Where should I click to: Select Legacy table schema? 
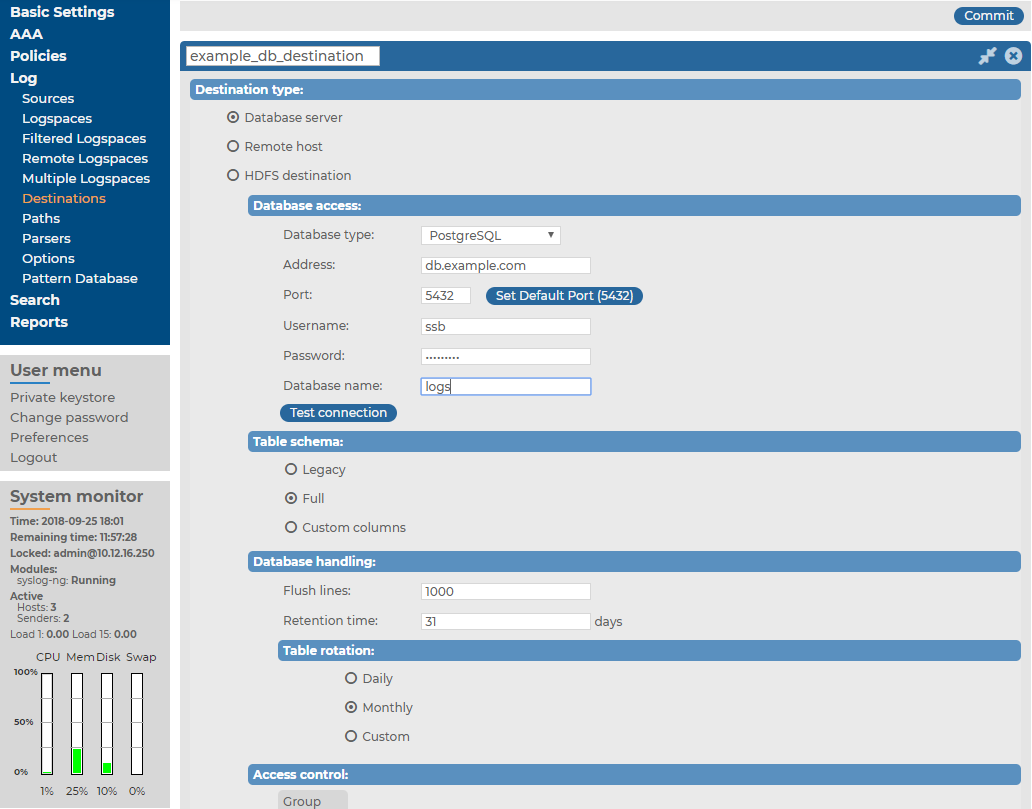point(291,469)
